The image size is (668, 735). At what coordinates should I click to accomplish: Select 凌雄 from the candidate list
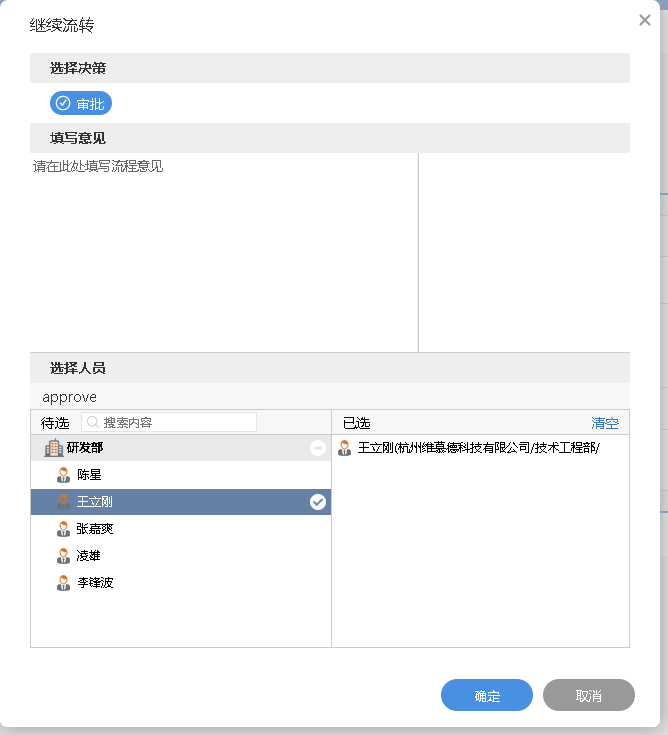(x=90, y=556)
